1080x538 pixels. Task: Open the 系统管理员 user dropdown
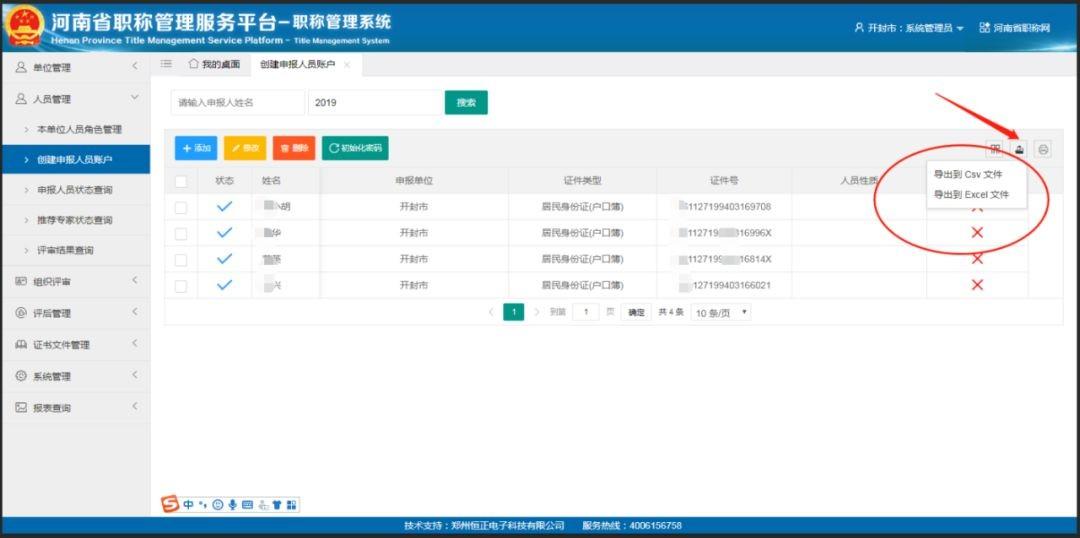(x=908, y=28)
